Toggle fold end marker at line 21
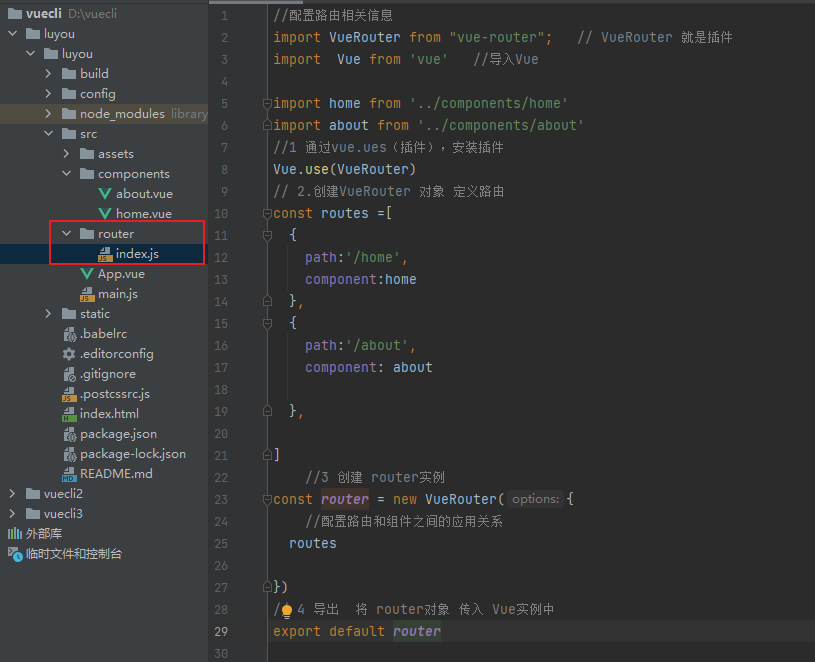 [x=267, y=455]
